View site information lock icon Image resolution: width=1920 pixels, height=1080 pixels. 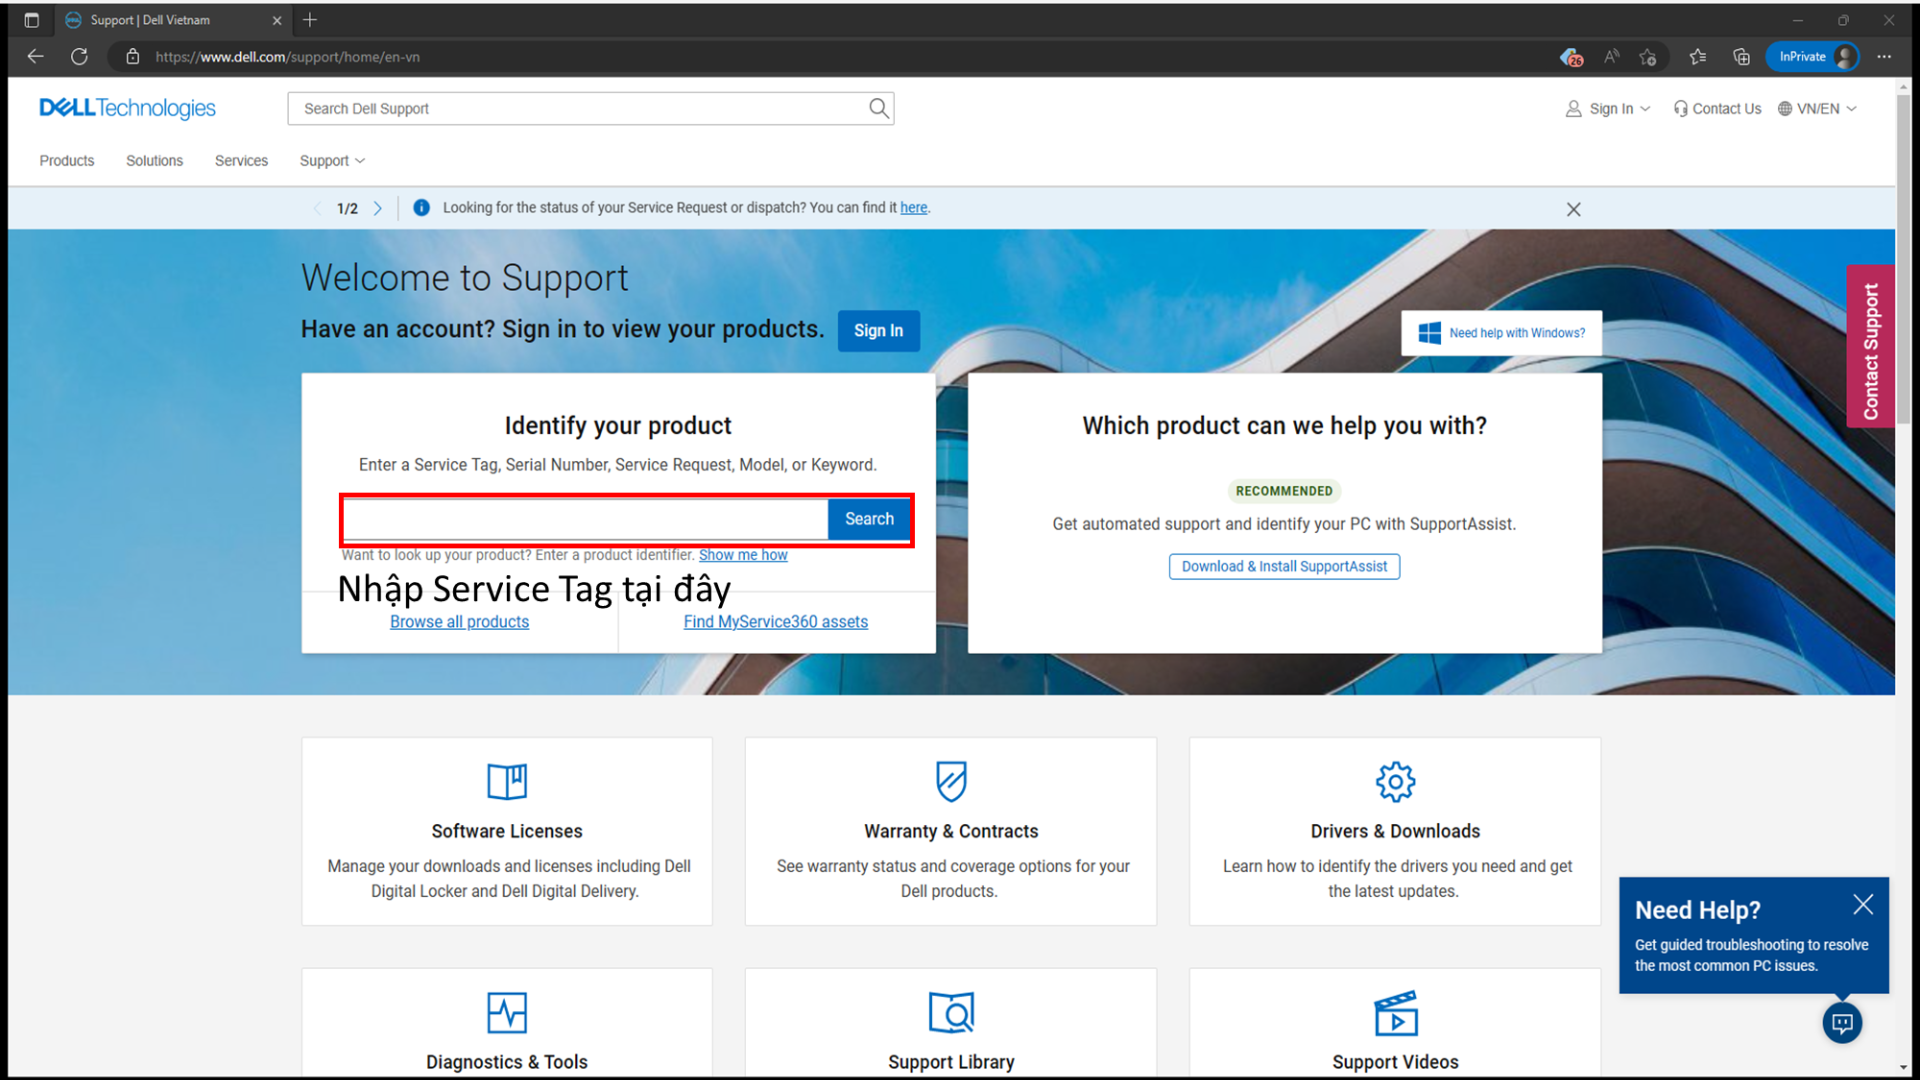point(132,57)
